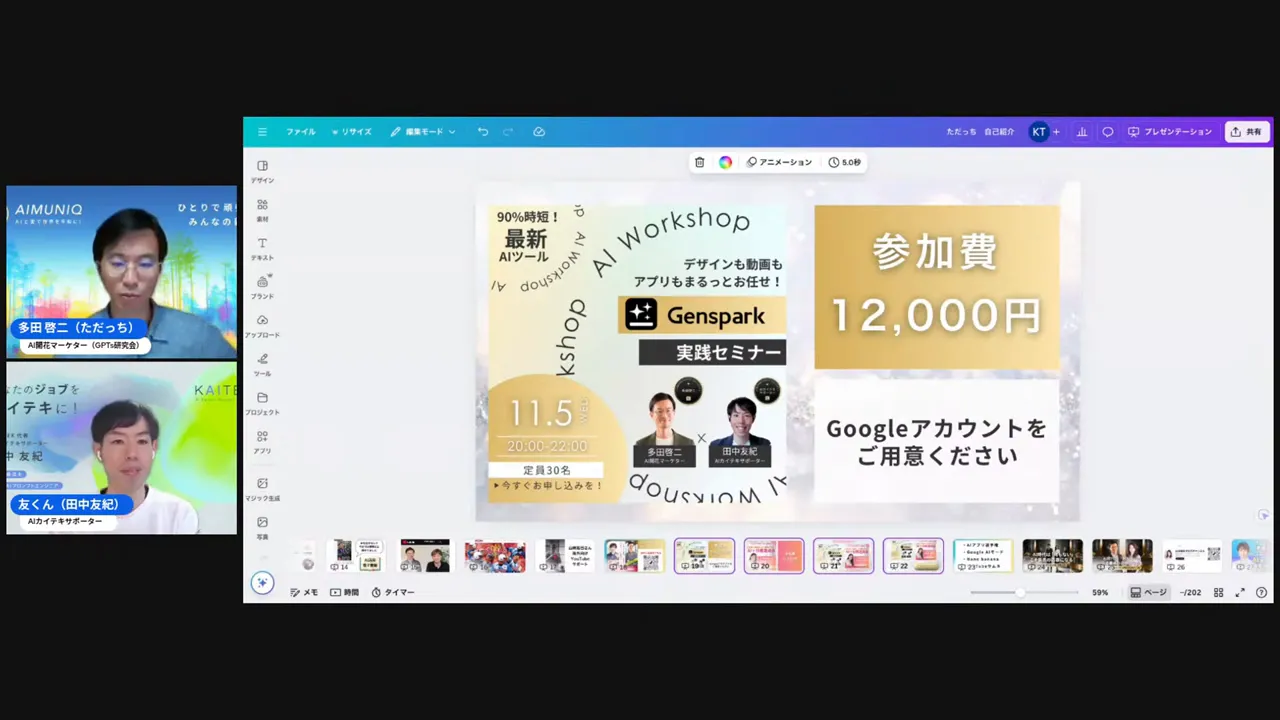Open the help question mark icon
Image resolution: width=1280 pixels, height=720 pixels.
coord(1261,593)
